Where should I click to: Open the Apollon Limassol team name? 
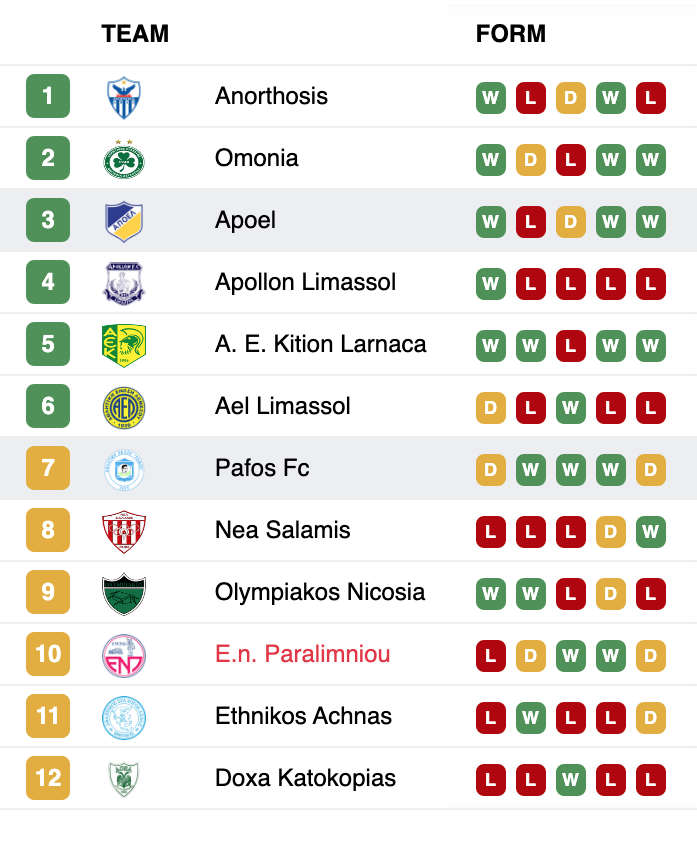point(305,282)
